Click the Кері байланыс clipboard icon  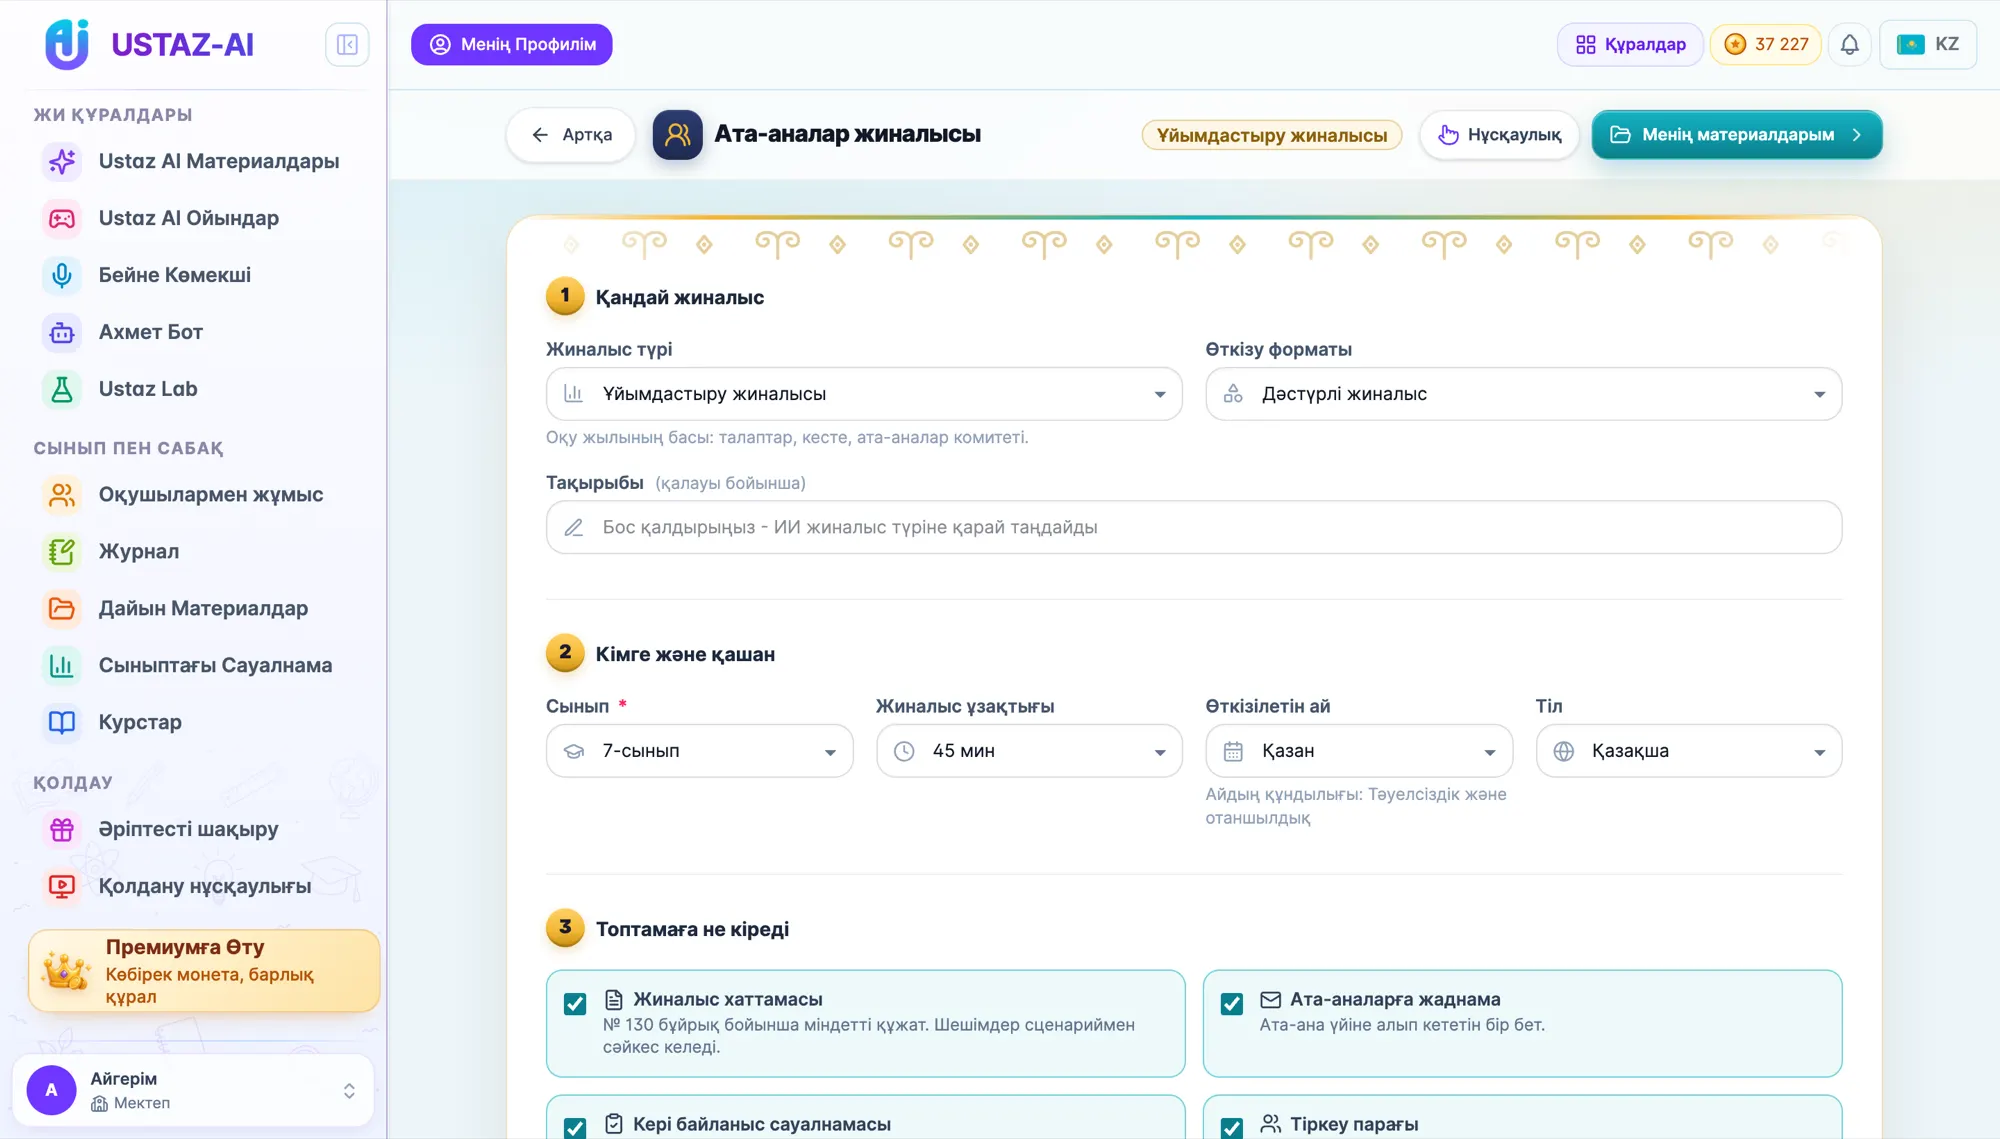click(x=614, y=1124)
